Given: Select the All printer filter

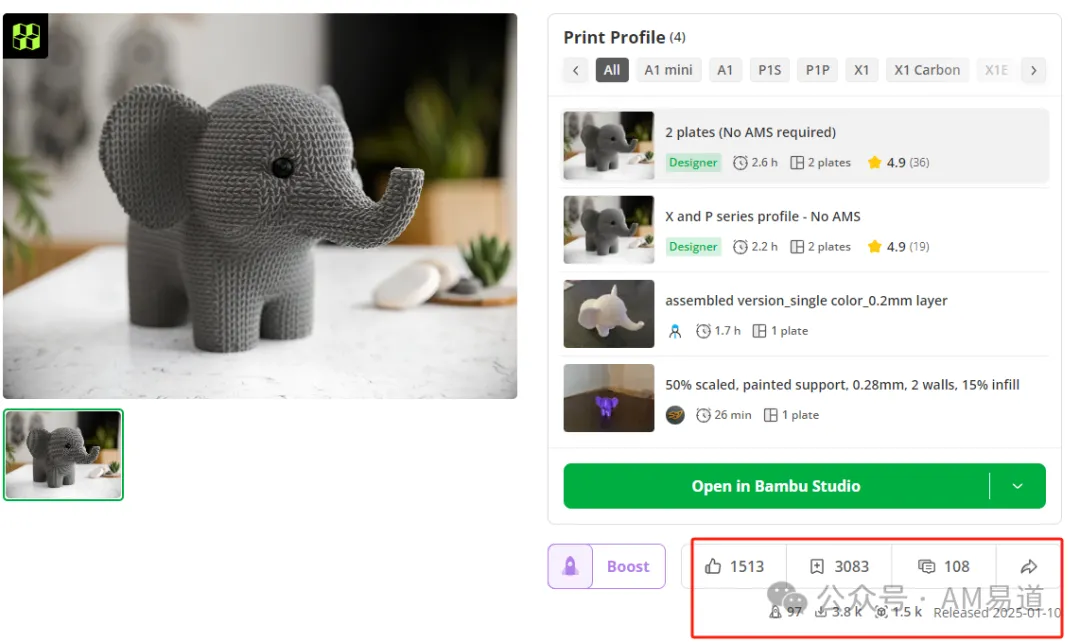Looking at the screenshot, I should [612, 70].
